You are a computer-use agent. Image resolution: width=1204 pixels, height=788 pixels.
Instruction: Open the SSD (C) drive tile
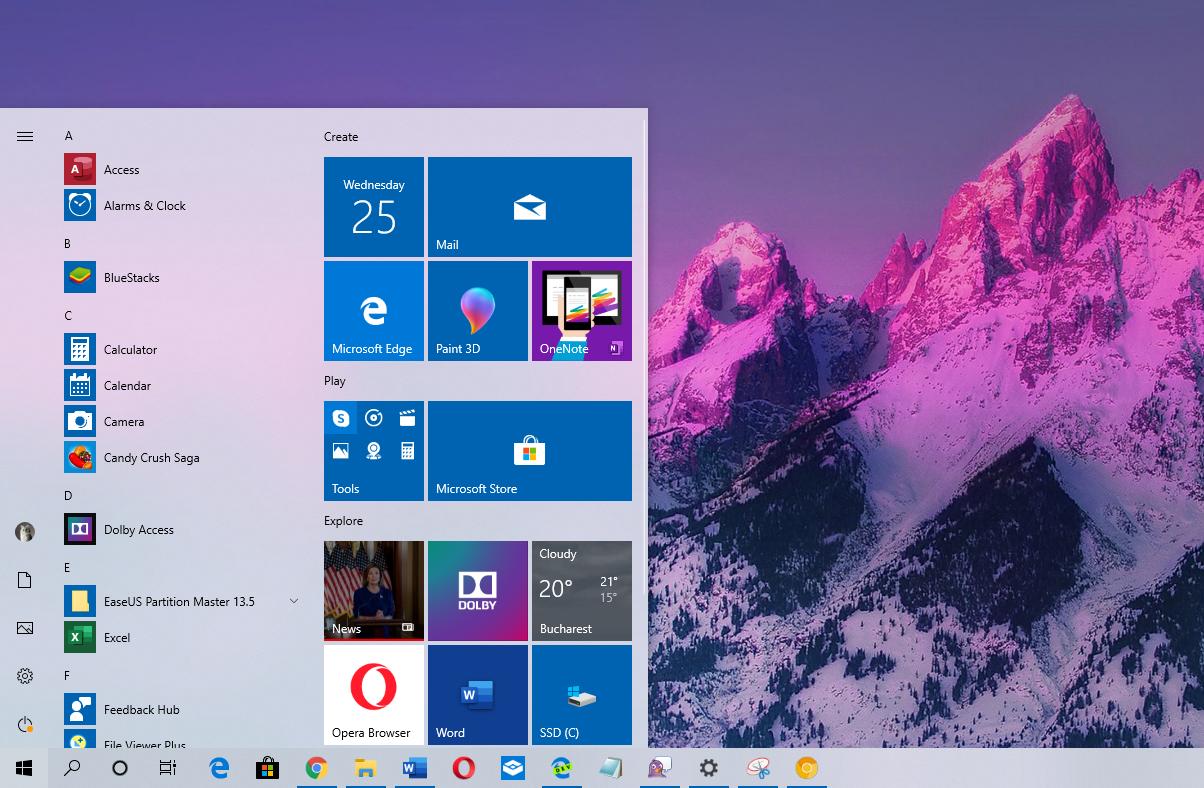point(582,695)
